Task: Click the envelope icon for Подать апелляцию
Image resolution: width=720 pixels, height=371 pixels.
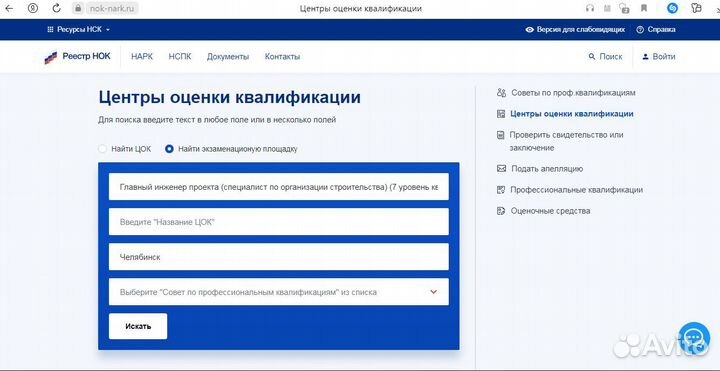Action: (x=501, y=169)
